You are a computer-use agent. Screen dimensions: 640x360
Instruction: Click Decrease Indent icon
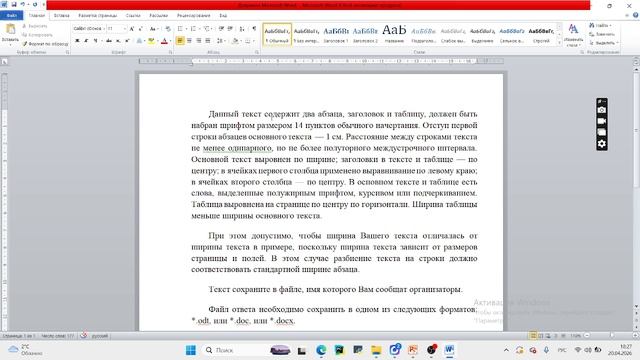tap(221, 29)
